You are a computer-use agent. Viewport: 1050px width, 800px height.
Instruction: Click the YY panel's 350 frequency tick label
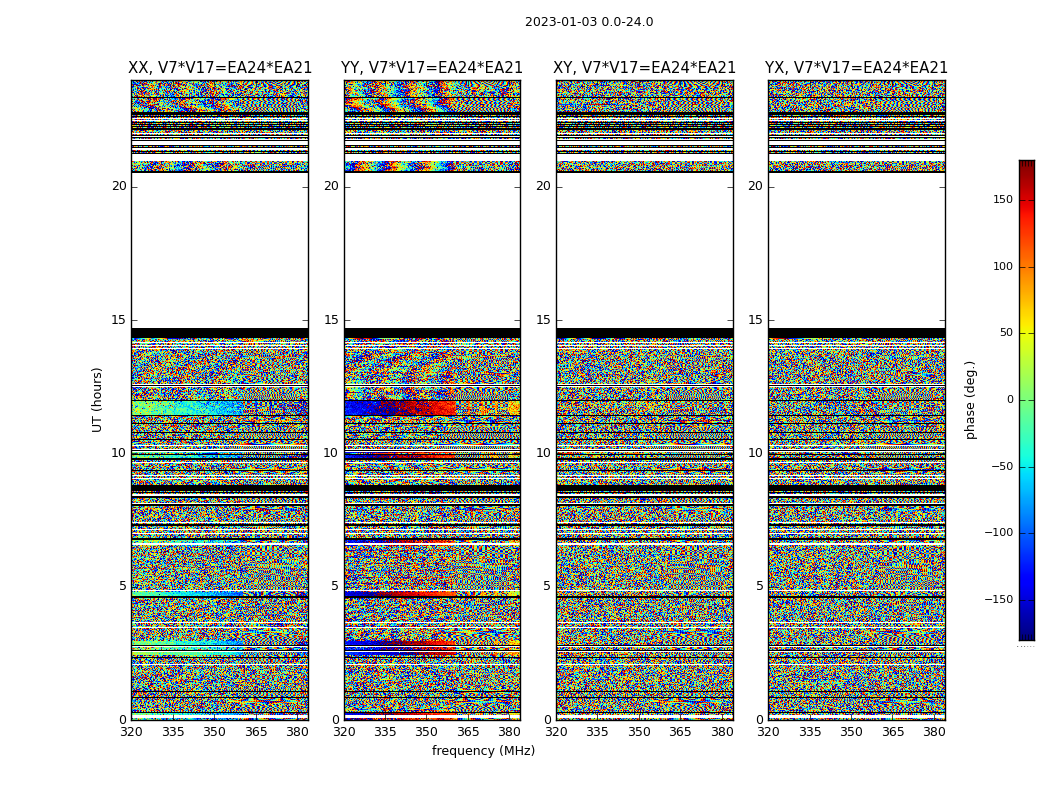(427, 732)
